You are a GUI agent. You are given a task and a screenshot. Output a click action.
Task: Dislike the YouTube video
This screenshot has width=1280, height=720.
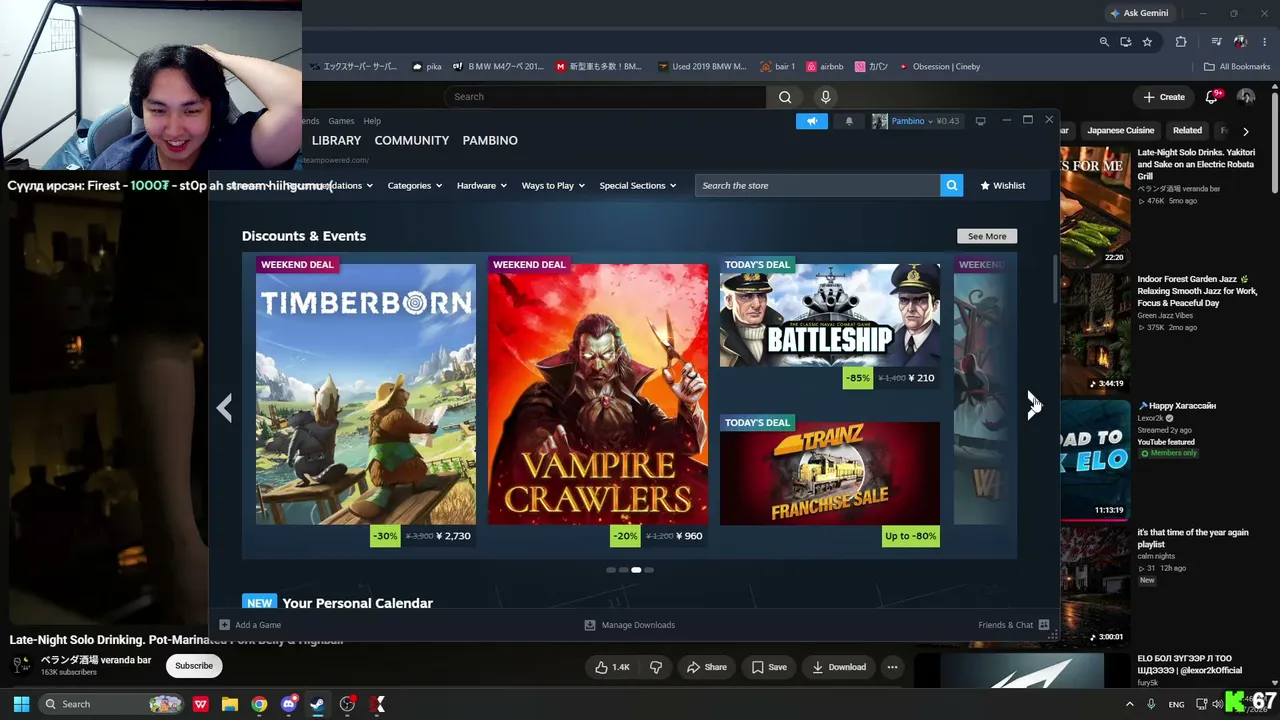click(x=656, y=667)
